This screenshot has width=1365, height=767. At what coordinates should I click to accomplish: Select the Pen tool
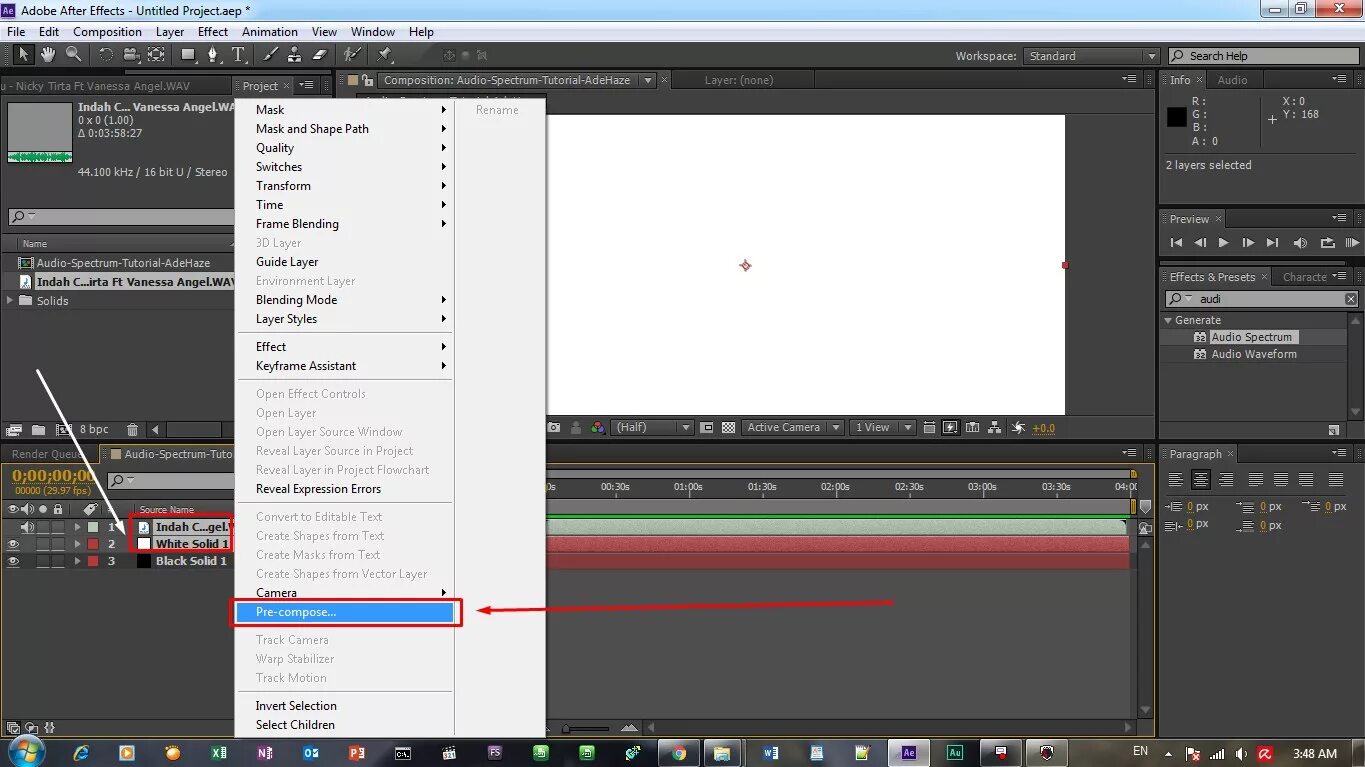click(x=213, y=54)
